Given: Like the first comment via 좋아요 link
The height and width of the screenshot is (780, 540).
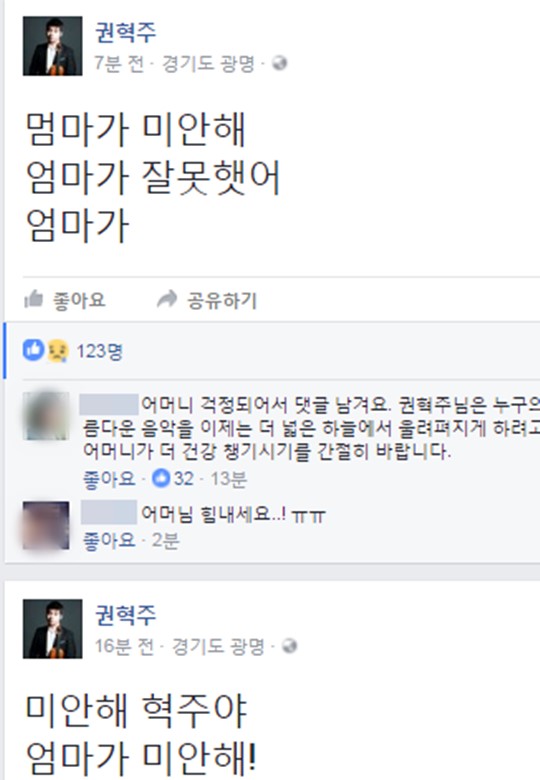Looking at the screenshot, I should click(109, 479).
